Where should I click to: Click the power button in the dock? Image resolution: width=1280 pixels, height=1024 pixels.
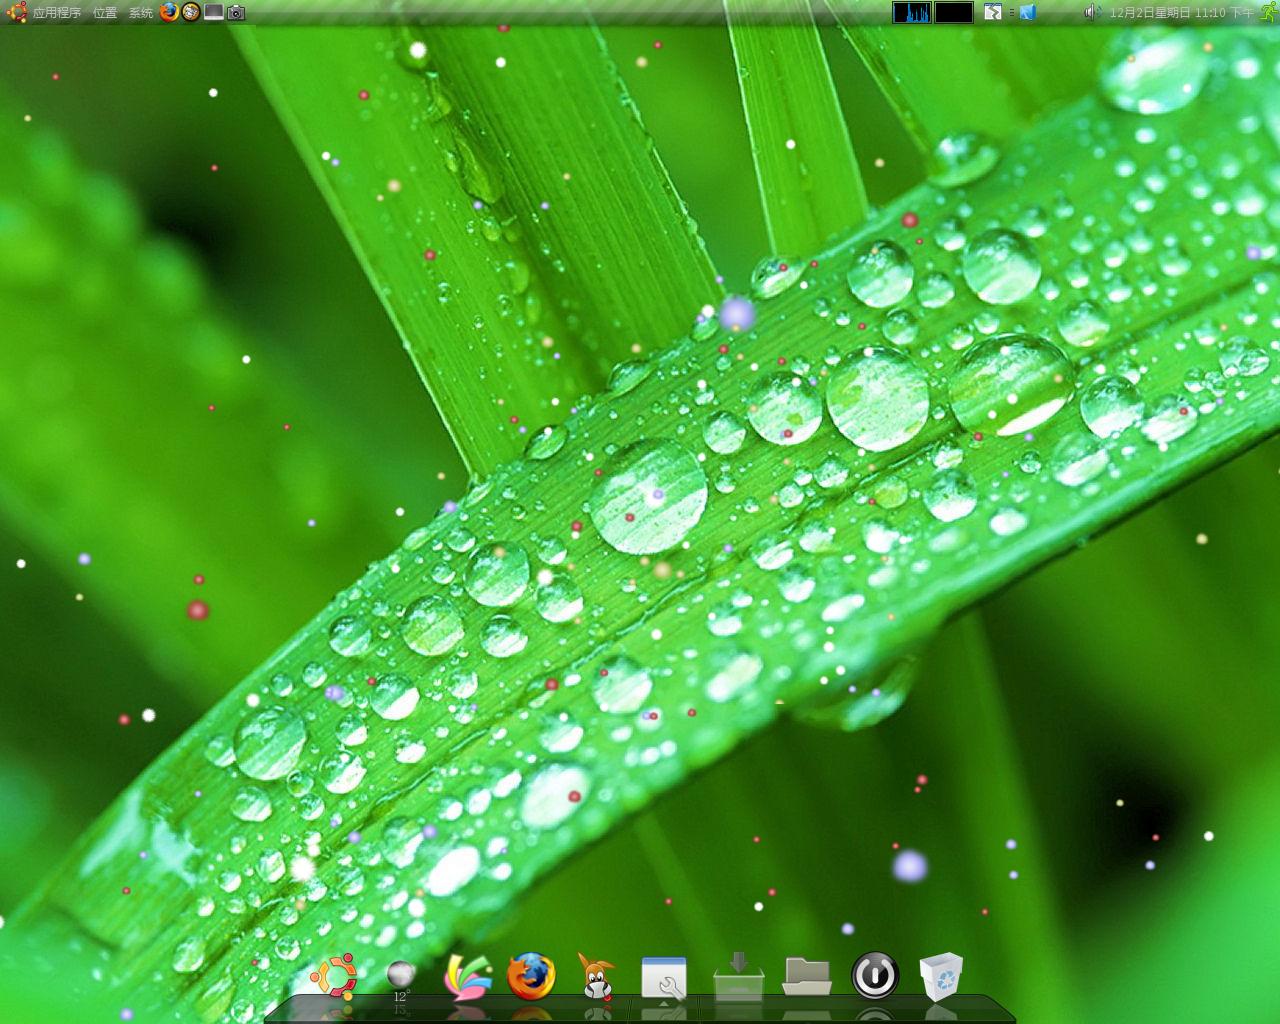(x=875, y=976)
